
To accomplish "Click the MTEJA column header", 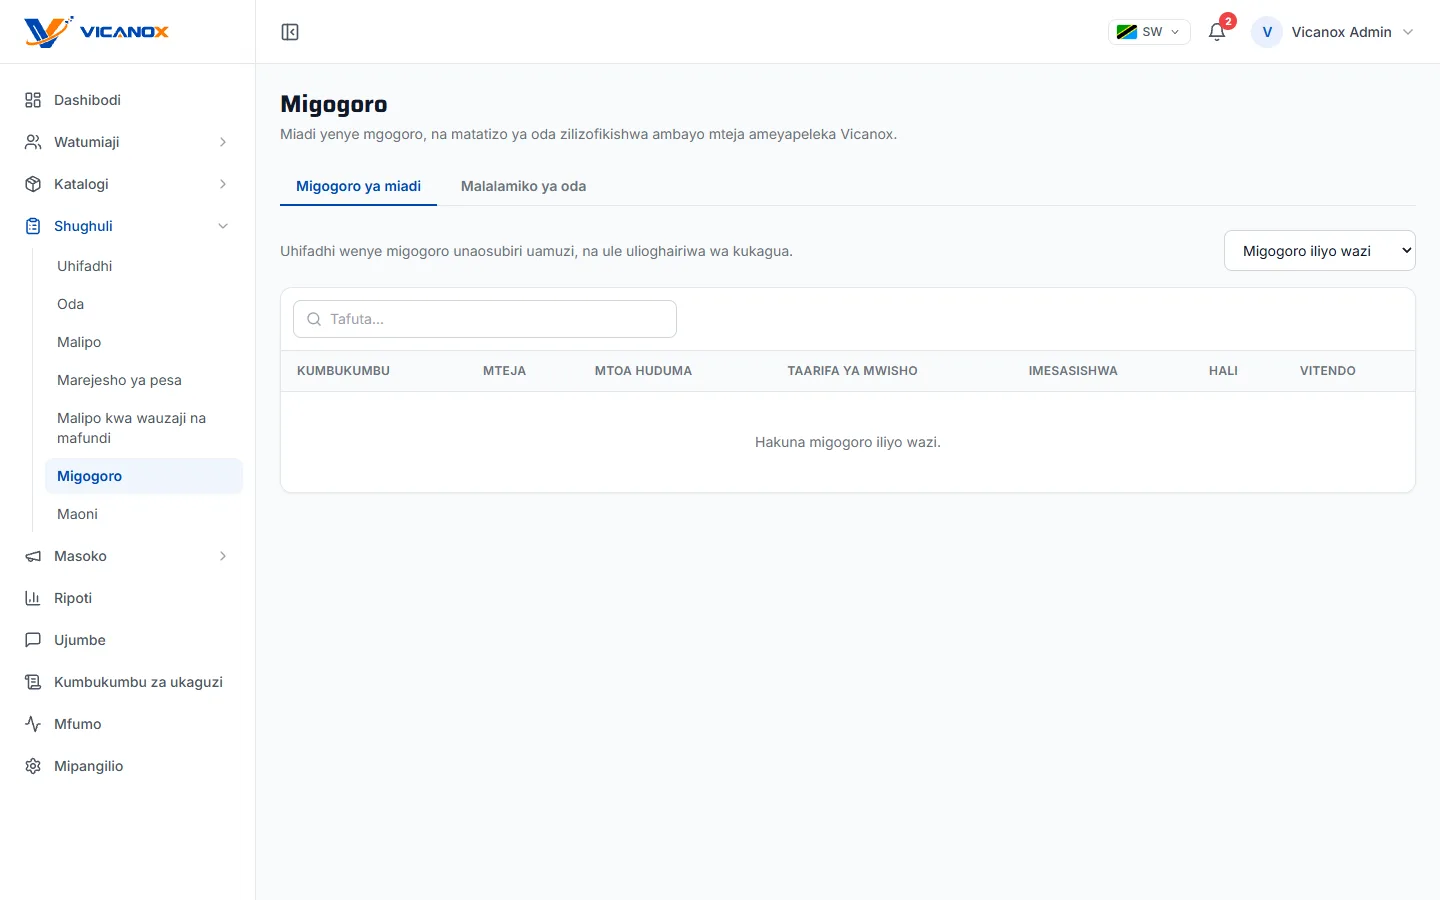I will 504,371.
